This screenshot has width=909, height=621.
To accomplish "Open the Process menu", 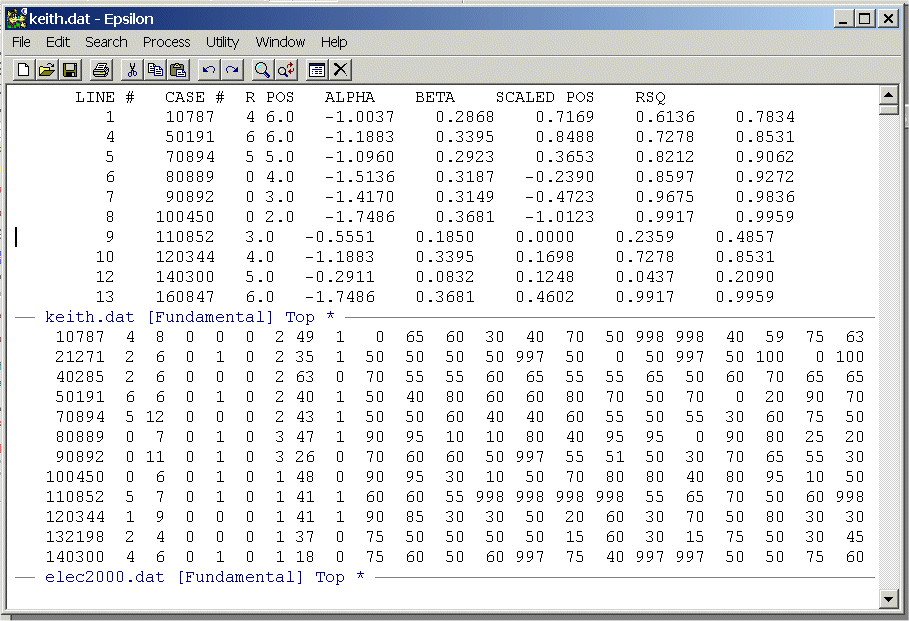I will point(166,42).
